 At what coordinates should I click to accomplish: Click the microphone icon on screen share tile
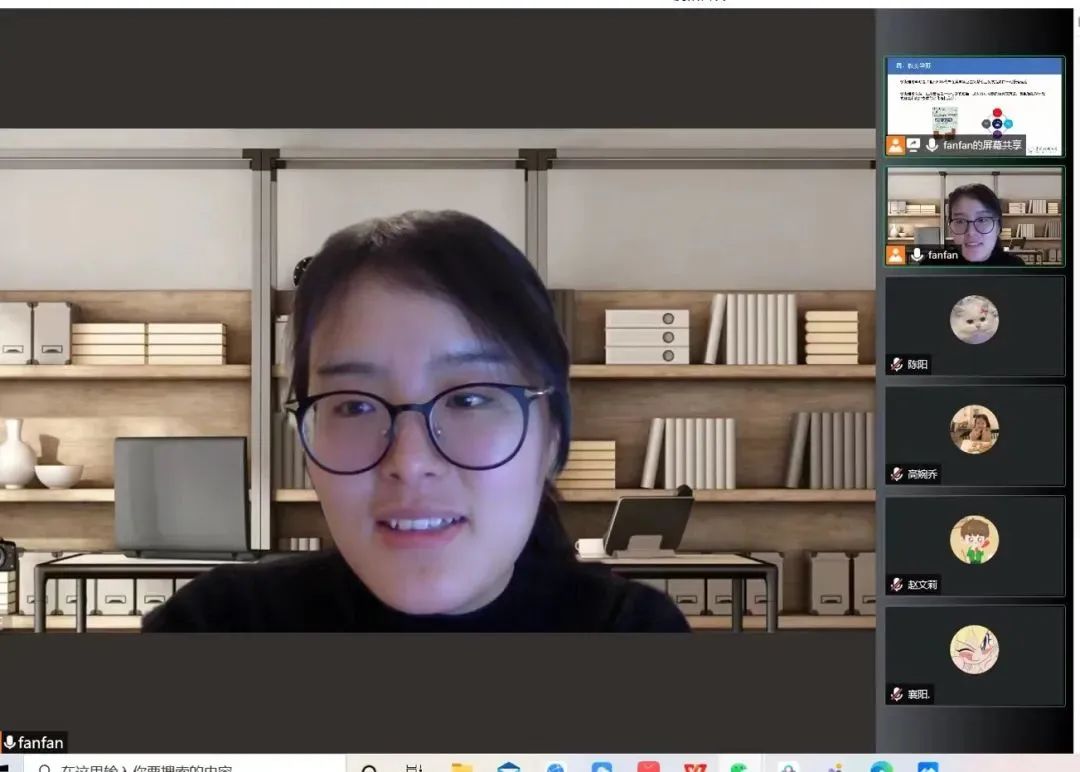click(932, 145)
